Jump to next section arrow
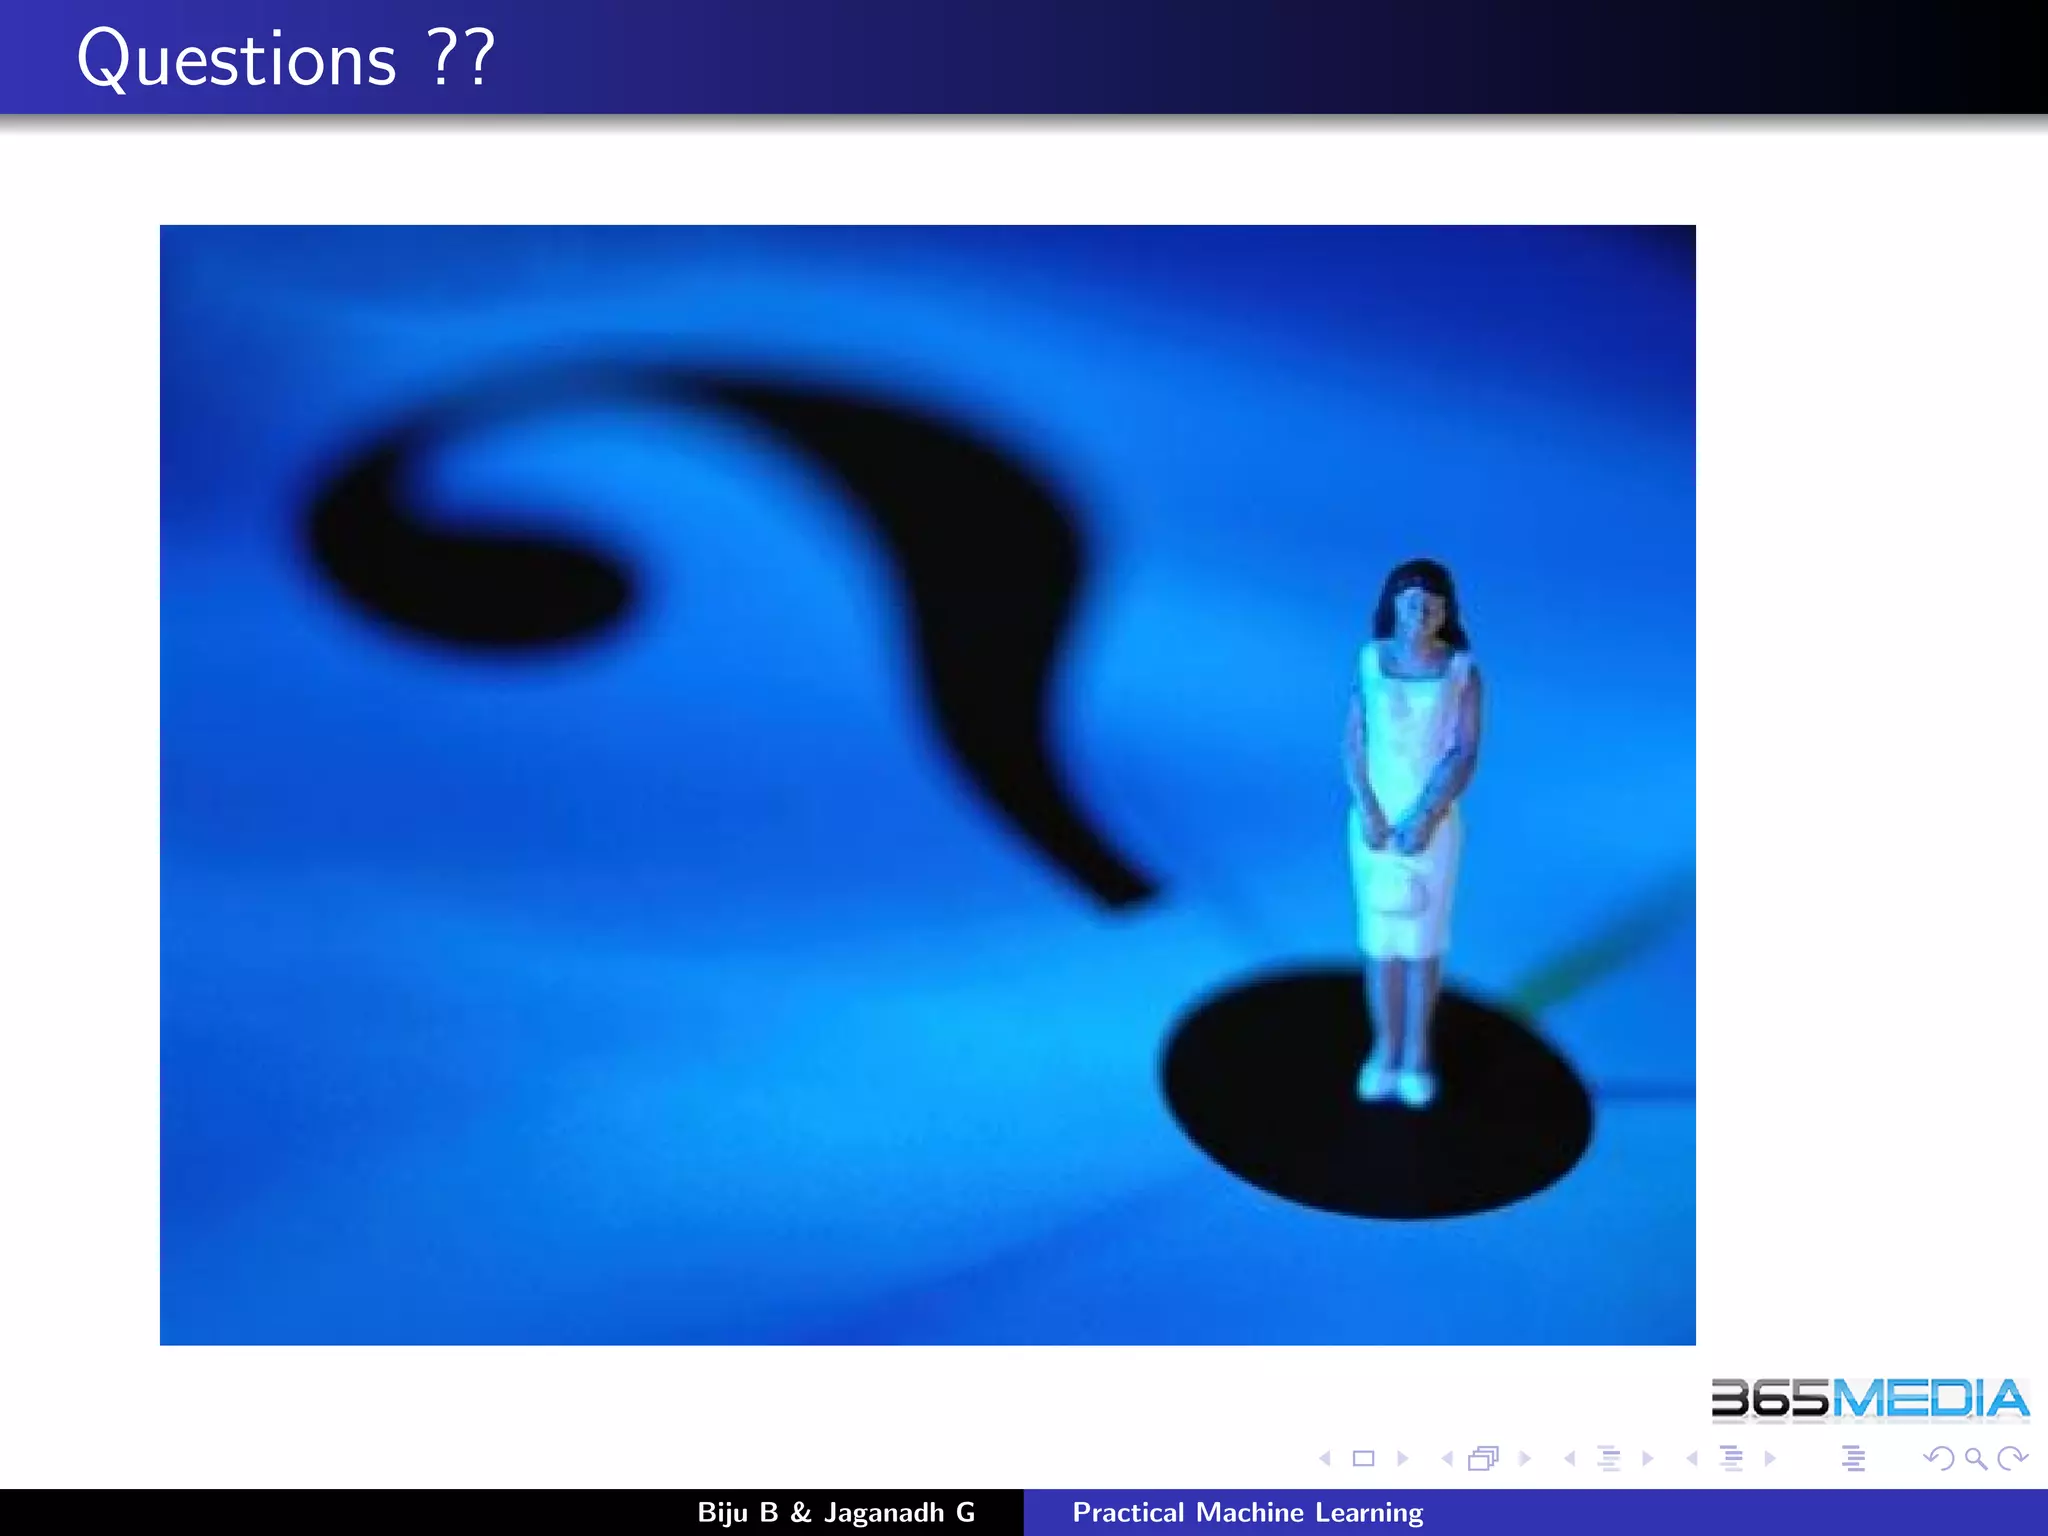 click(1770, 1459)
